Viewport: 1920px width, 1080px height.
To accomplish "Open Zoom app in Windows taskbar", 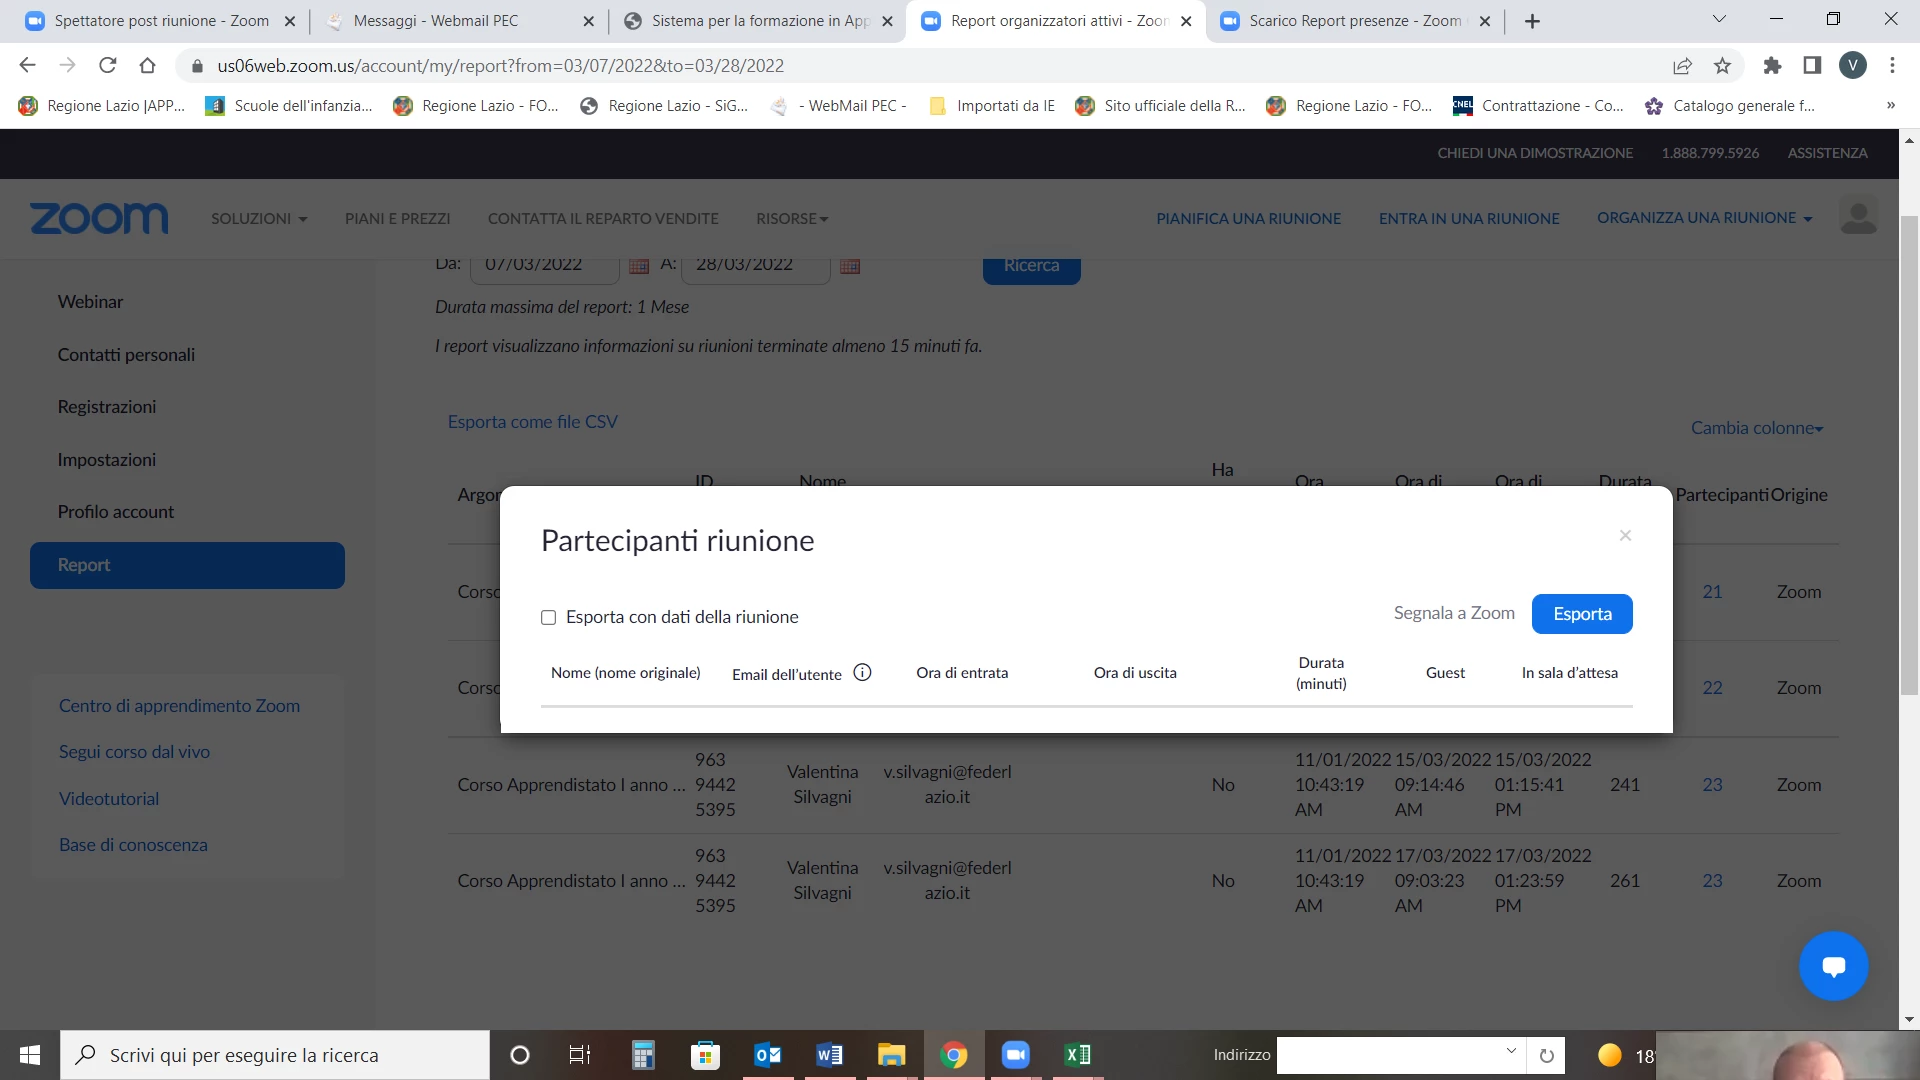I will (1015, 1055).
